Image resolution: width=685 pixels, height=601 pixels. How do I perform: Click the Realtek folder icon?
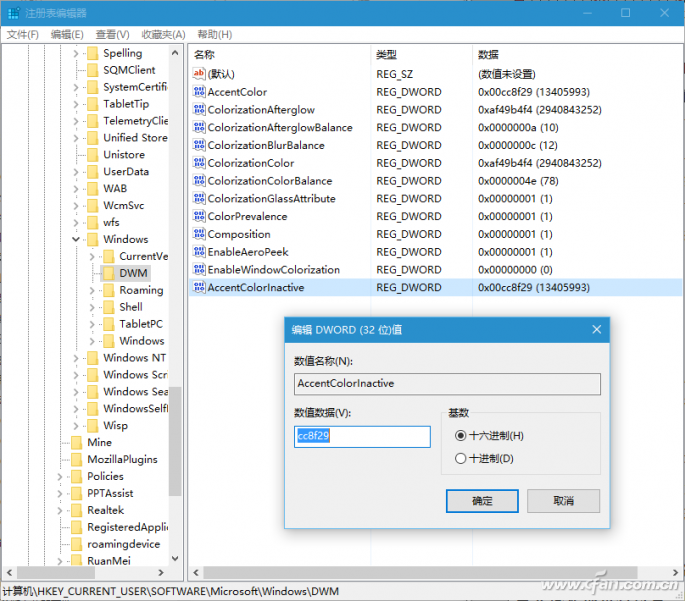tap(76, 510)
